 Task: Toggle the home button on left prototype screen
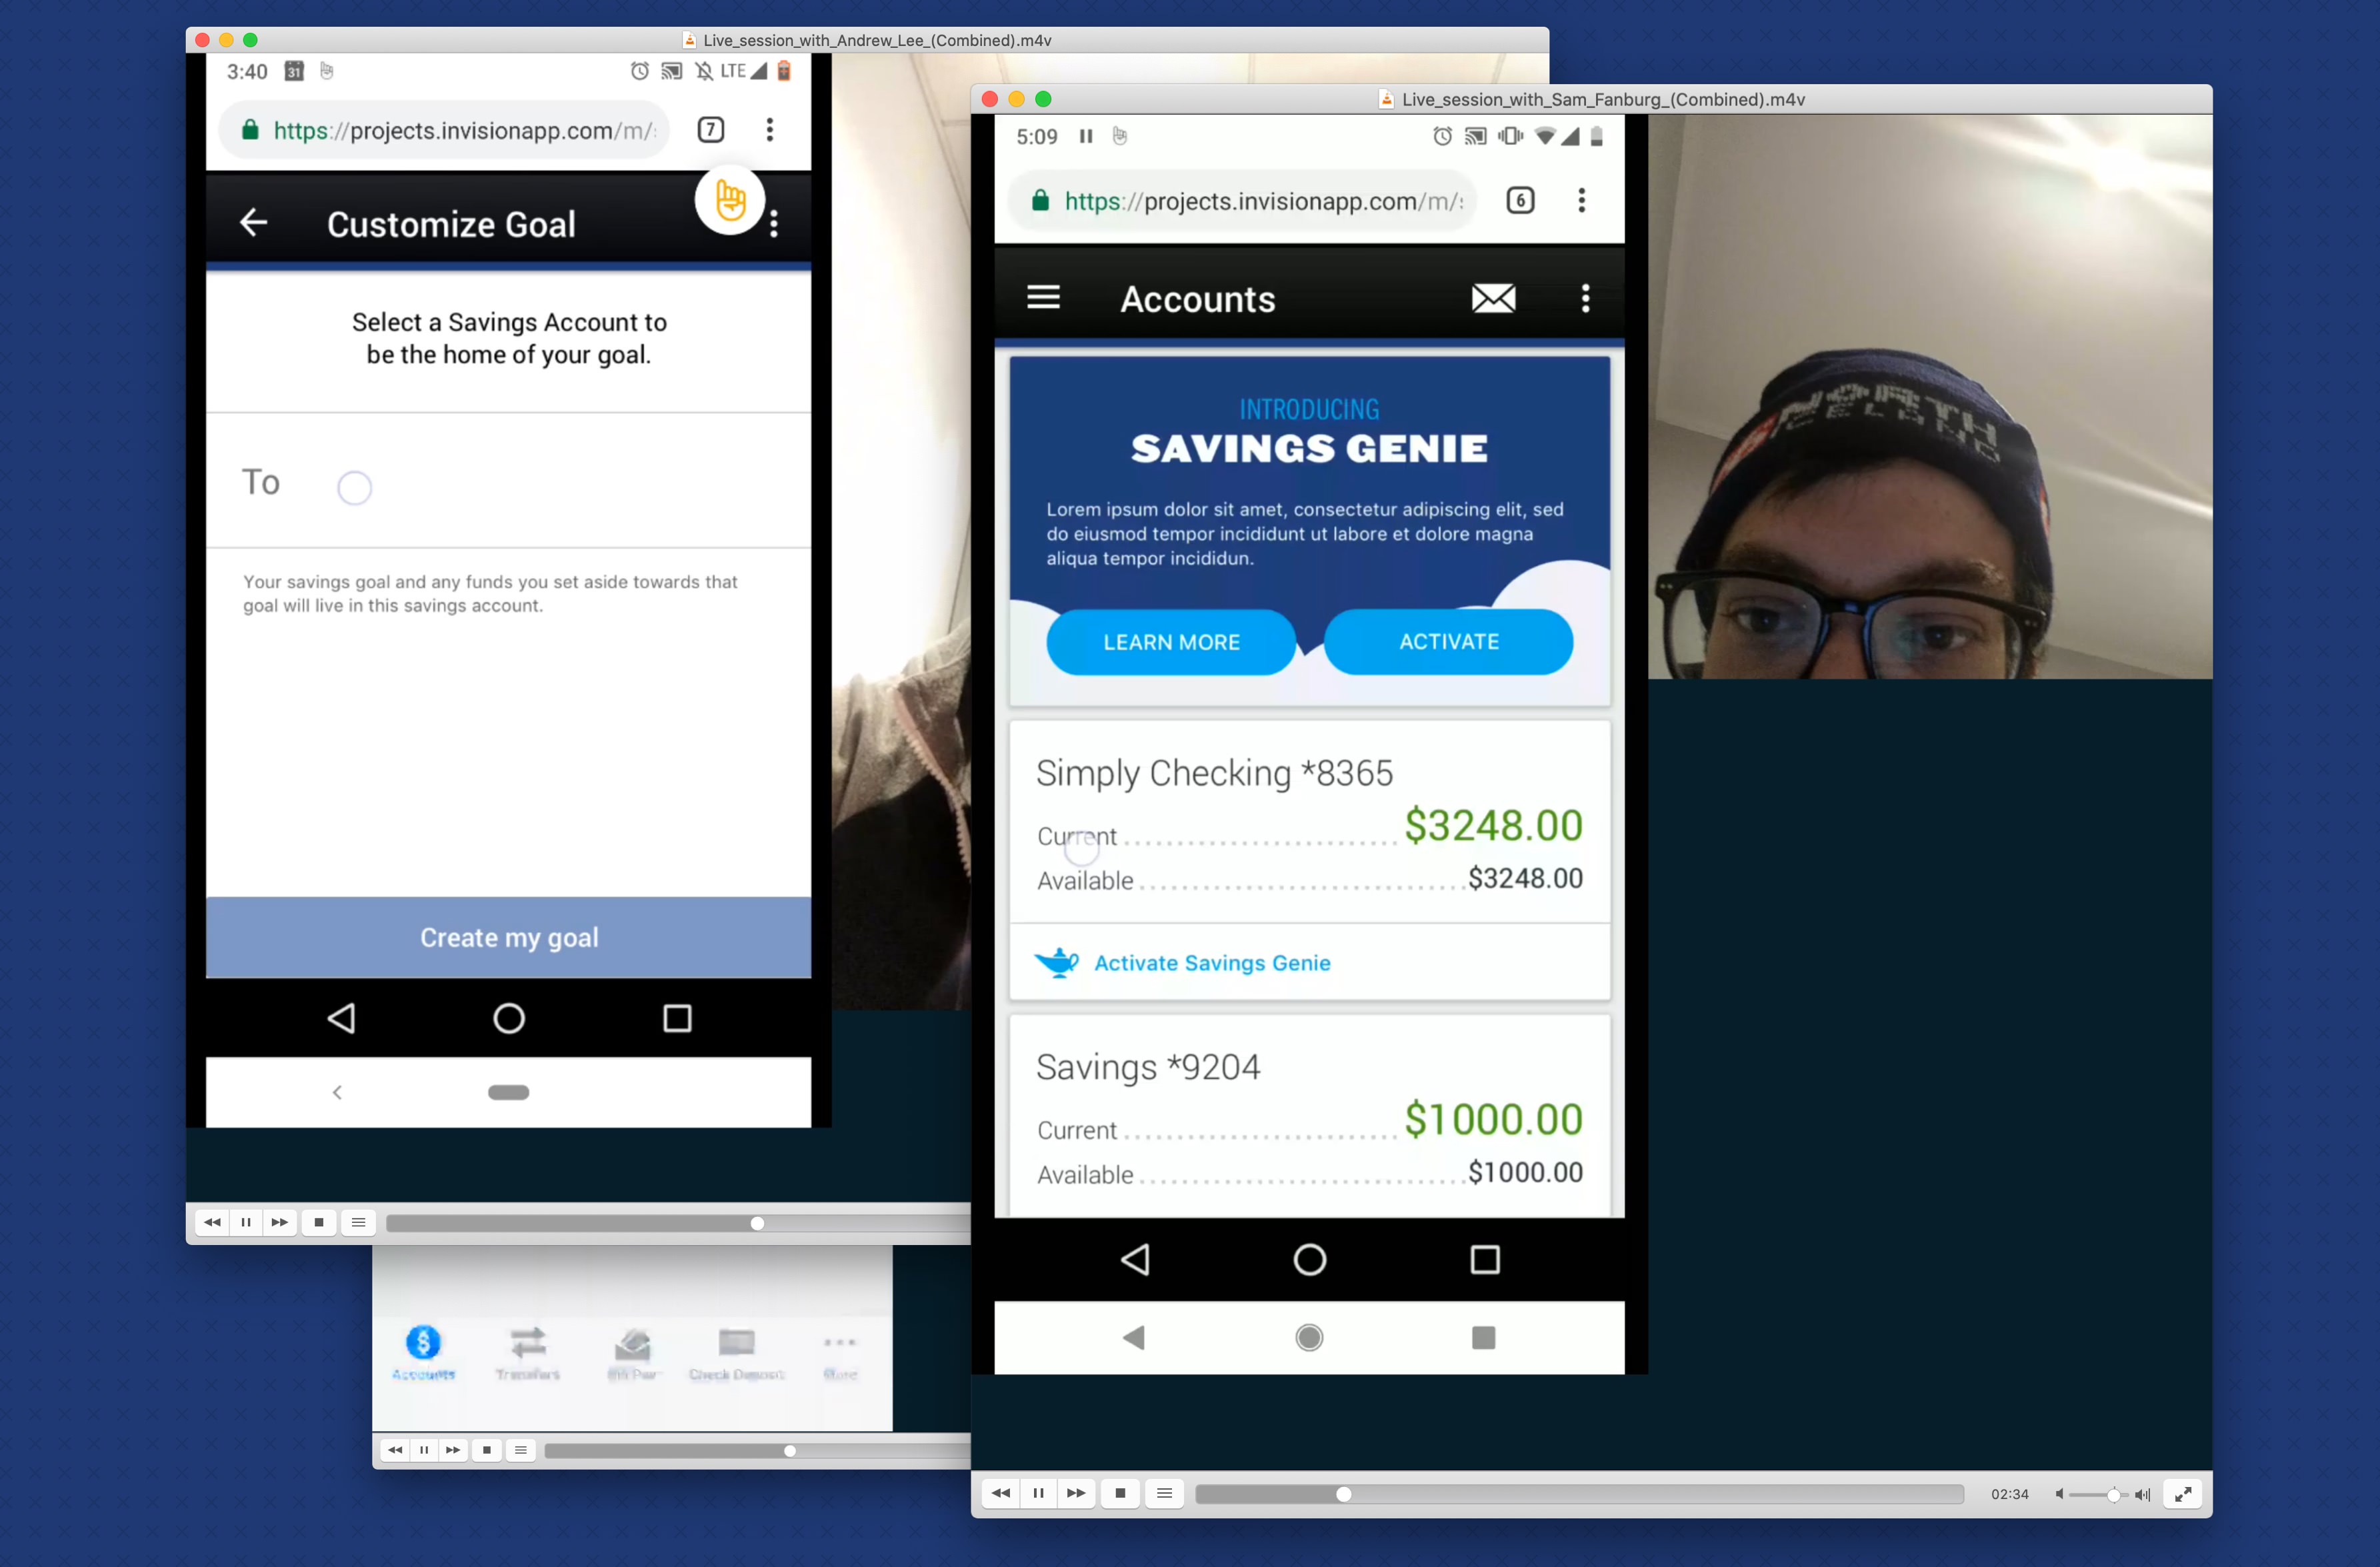(509, 1018)
